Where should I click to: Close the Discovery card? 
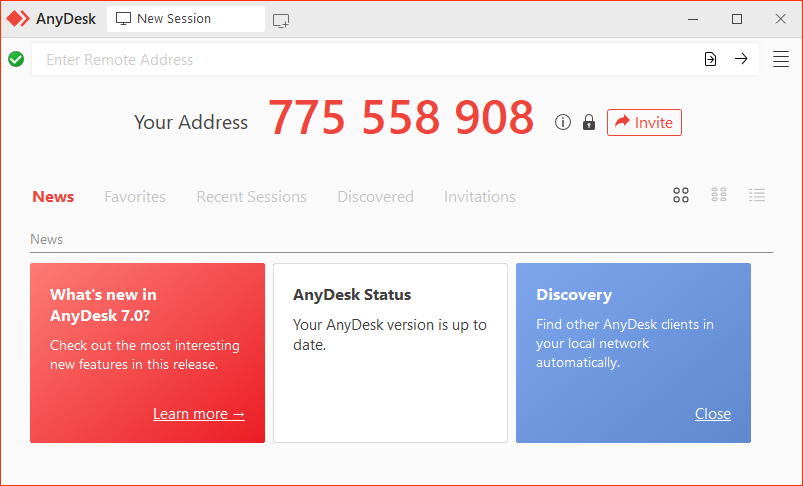(x=712, y=414)
